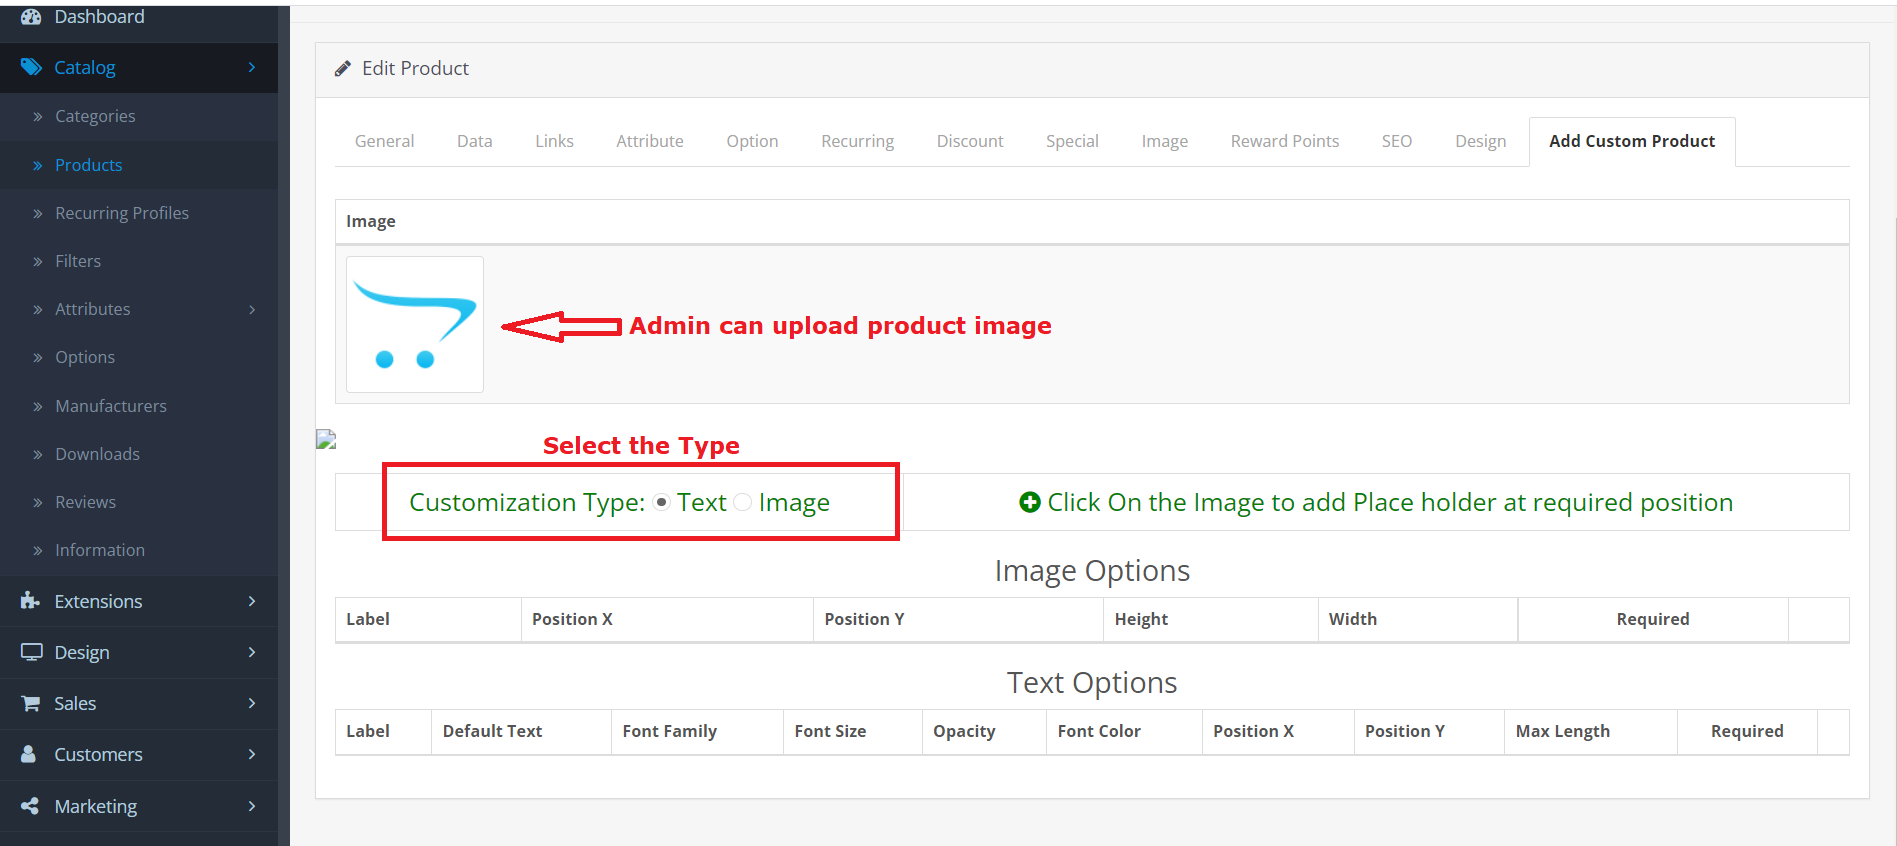Expand the Marketing menu arrow

tap(252, 806)
